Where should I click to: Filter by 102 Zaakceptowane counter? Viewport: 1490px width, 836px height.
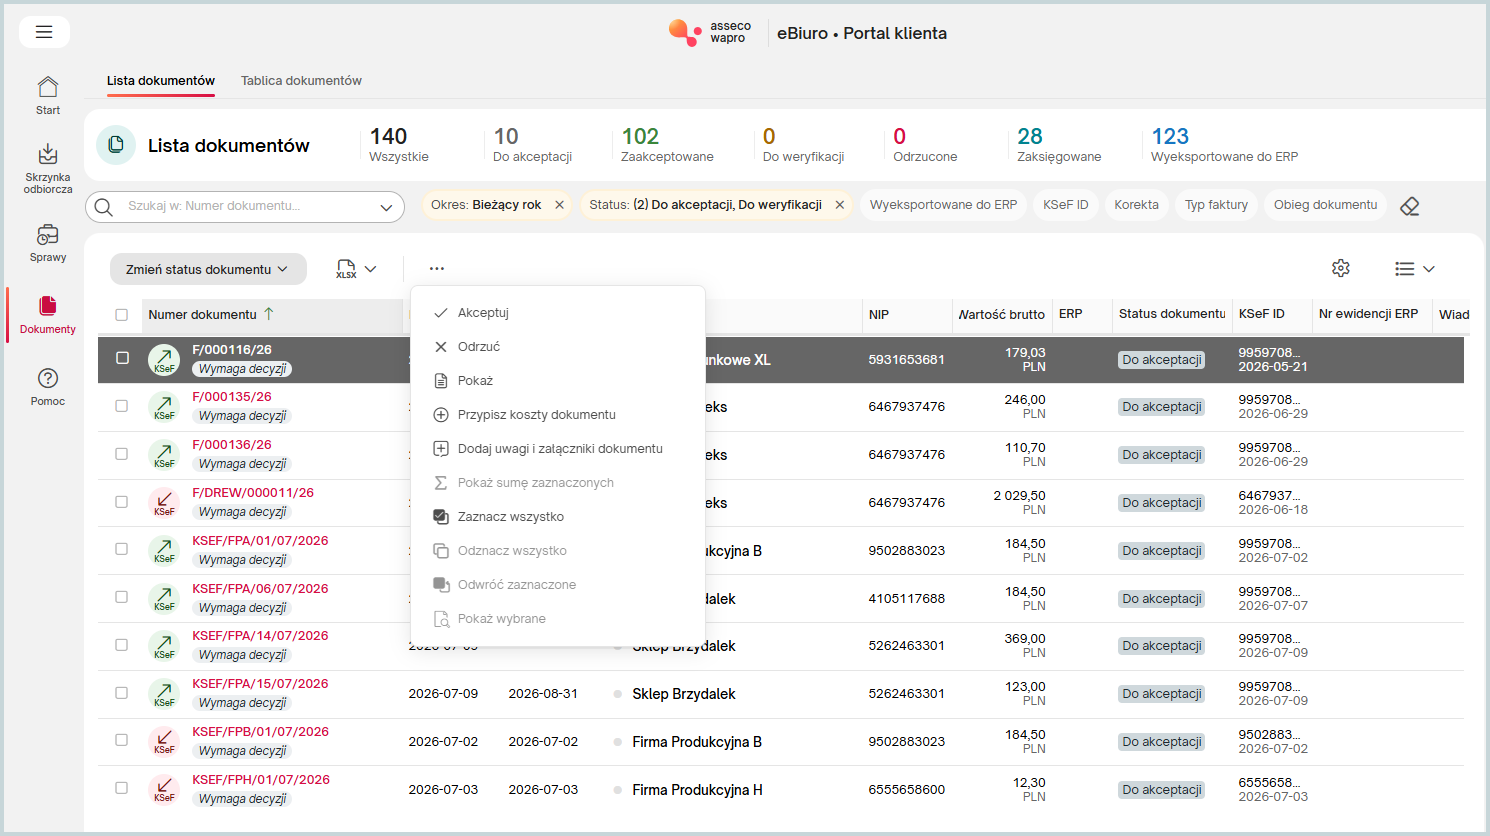click(667, 145)
